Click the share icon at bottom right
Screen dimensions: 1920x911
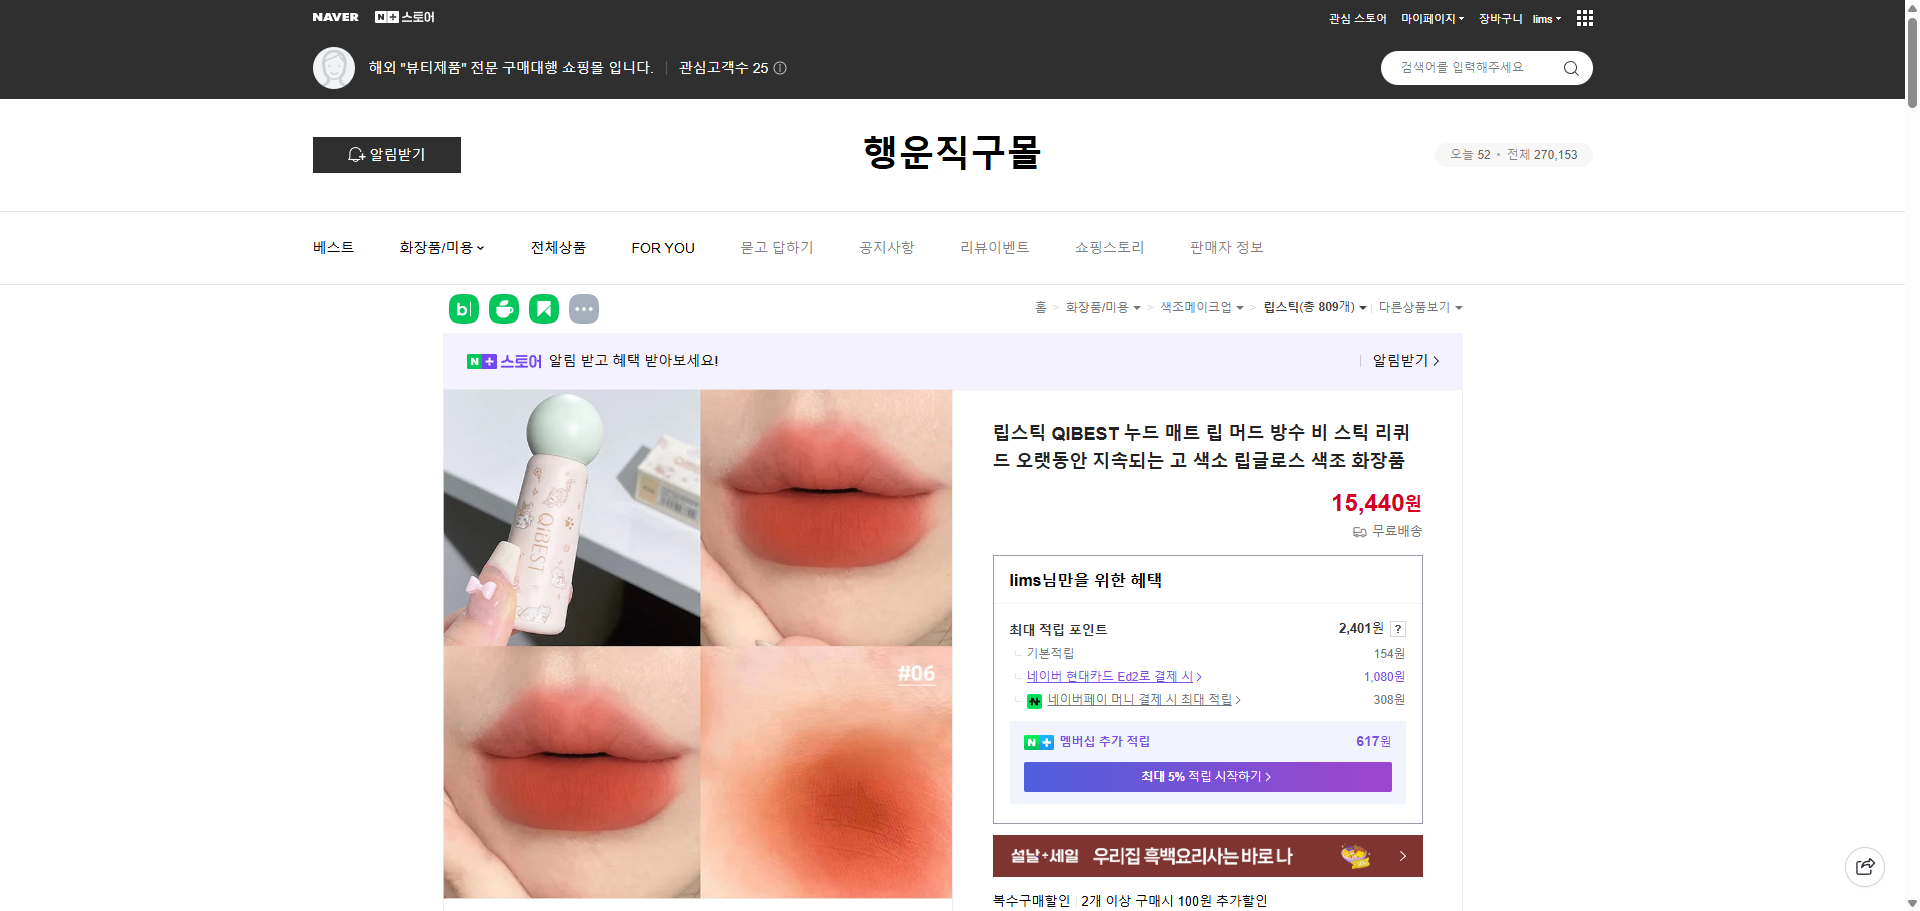tap(1865, 866)
